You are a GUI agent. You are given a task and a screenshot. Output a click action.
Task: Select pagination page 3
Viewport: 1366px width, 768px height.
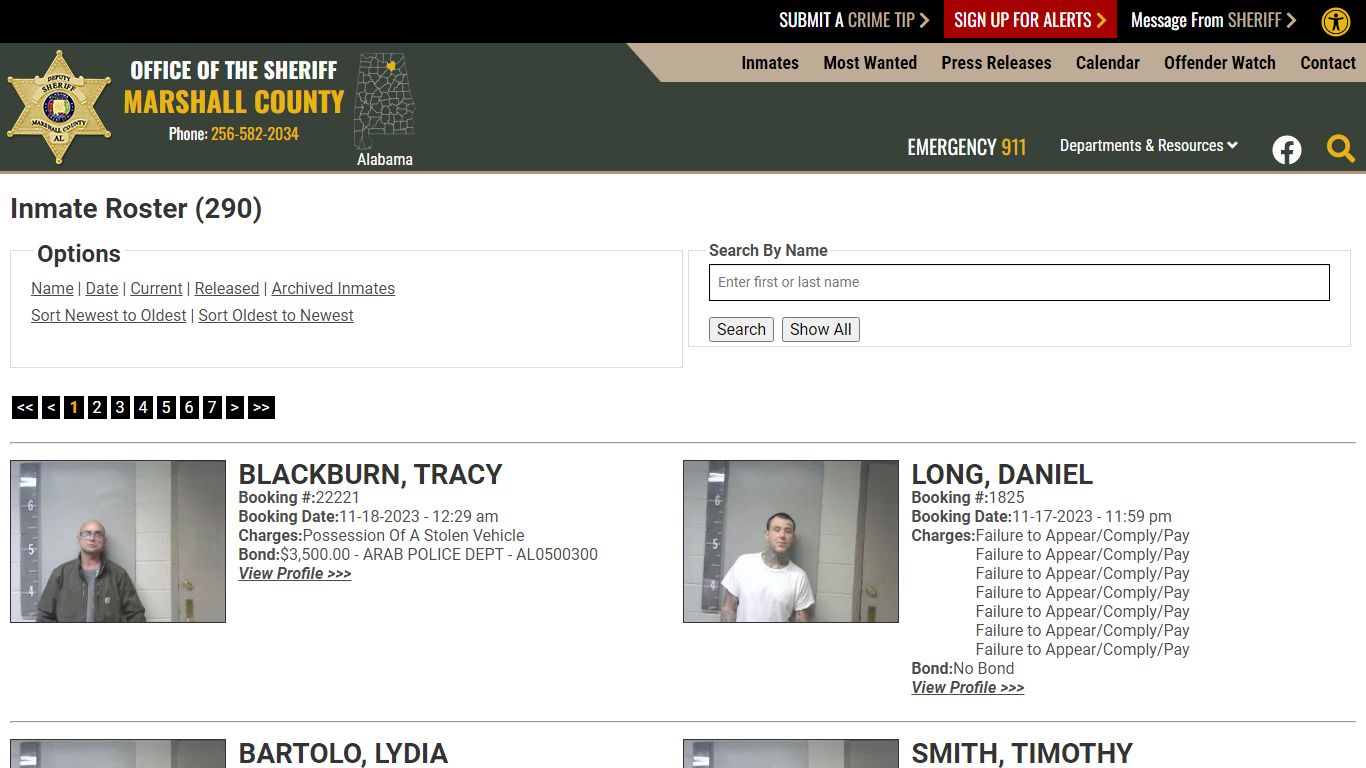click(120, 407)
